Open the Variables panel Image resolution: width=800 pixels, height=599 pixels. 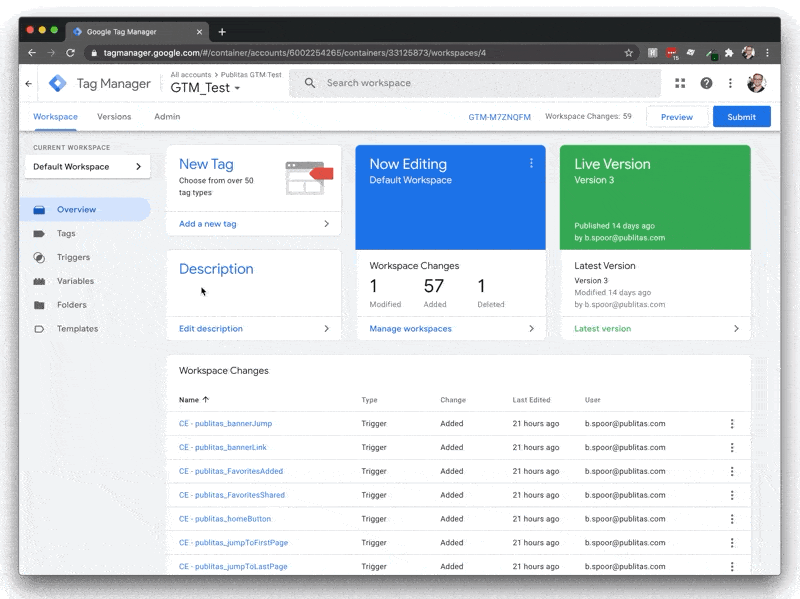click(x=78, y=281)
